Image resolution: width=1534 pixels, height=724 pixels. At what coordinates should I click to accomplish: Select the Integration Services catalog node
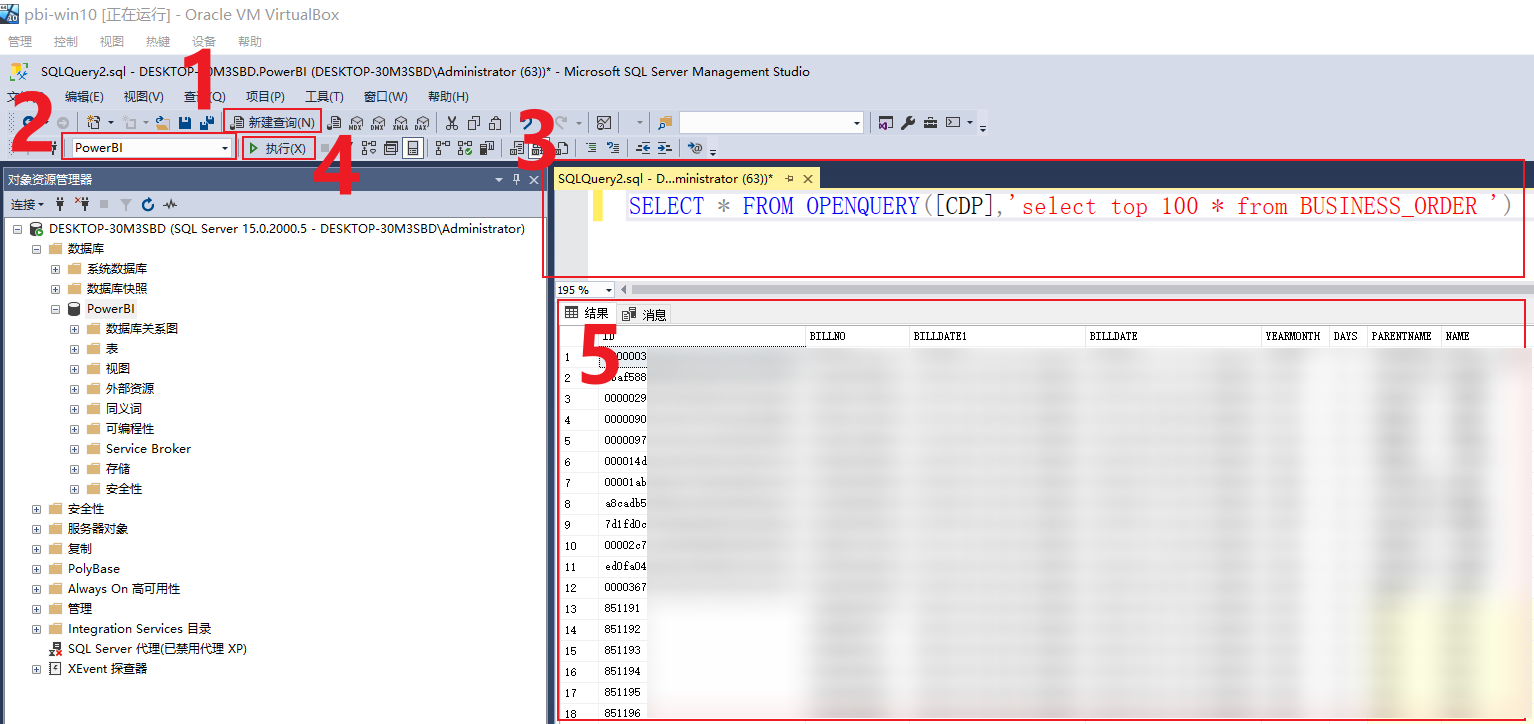click(139, 629)
